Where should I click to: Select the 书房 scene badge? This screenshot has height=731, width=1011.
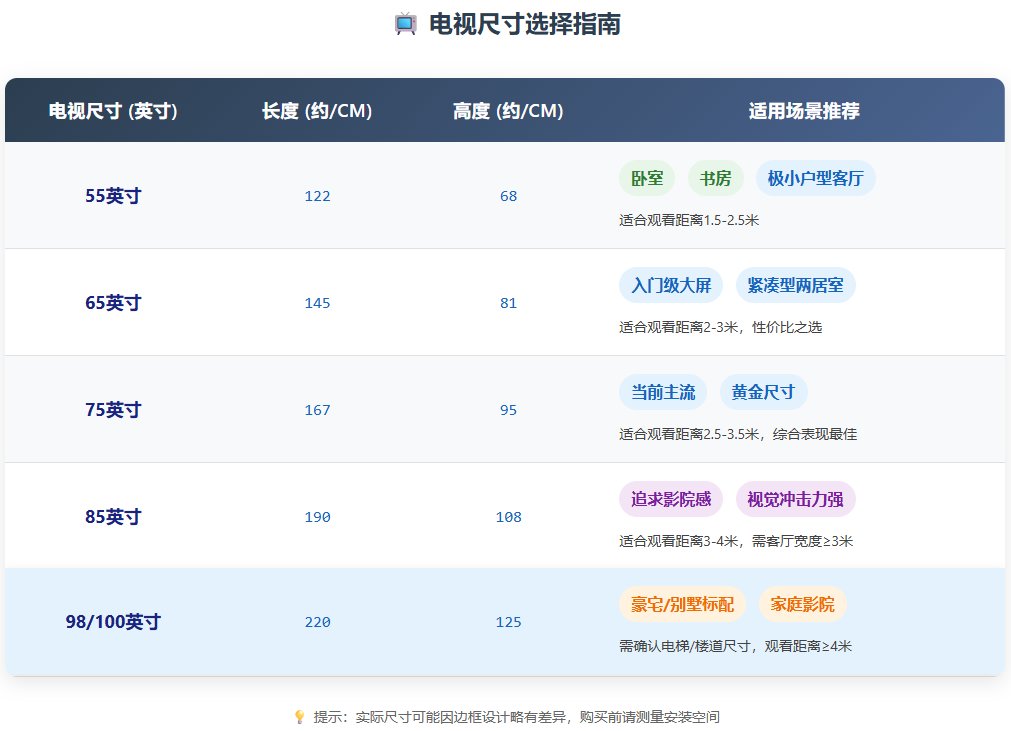click(713, 177)
